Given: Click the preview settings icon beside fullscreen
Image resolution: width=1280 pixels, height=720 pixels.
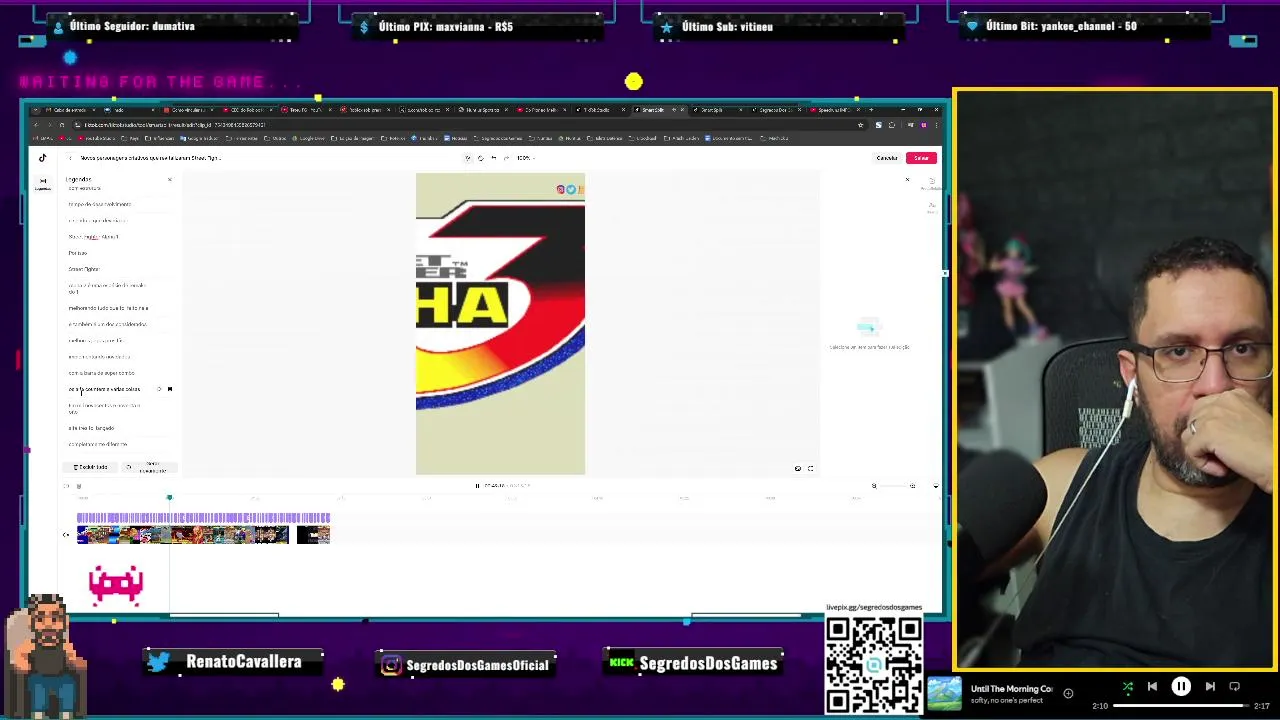Looking at the screenshot, I should pos(797,468).
